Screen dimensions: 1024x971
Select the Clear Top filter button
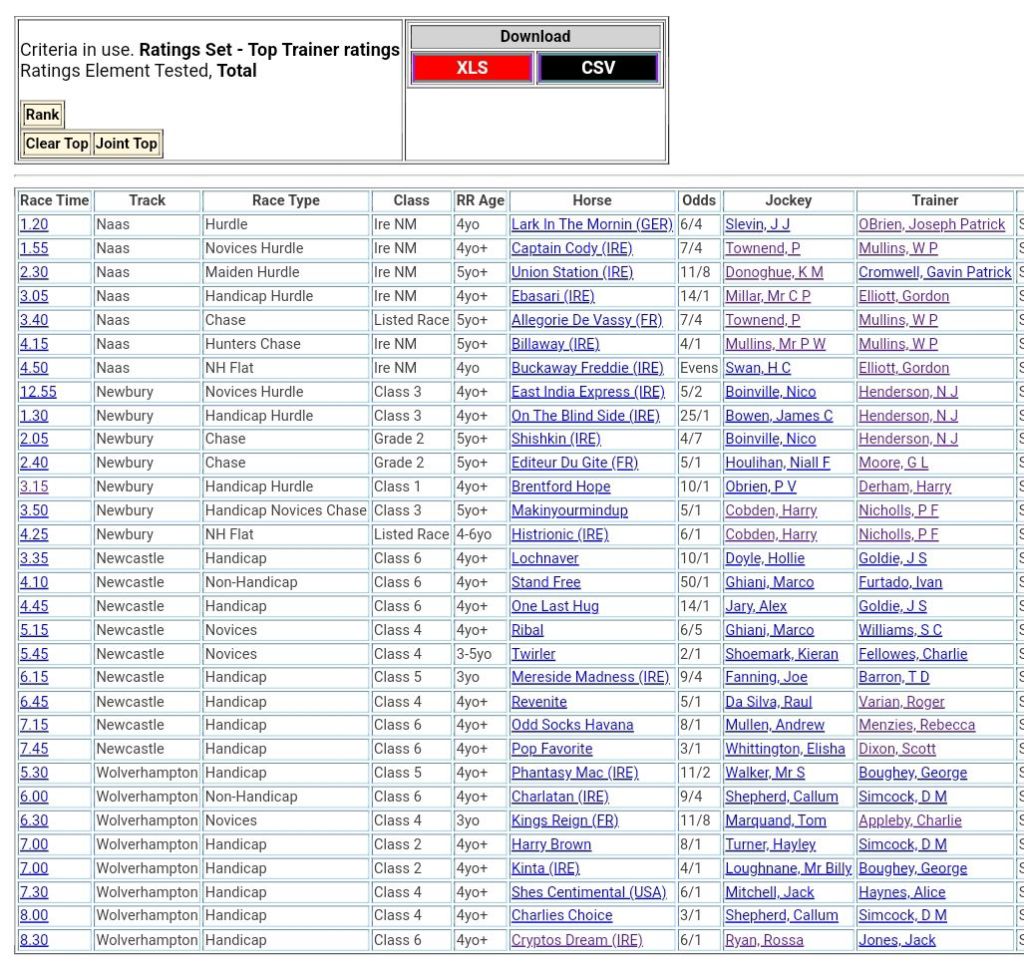coord(57,143)
